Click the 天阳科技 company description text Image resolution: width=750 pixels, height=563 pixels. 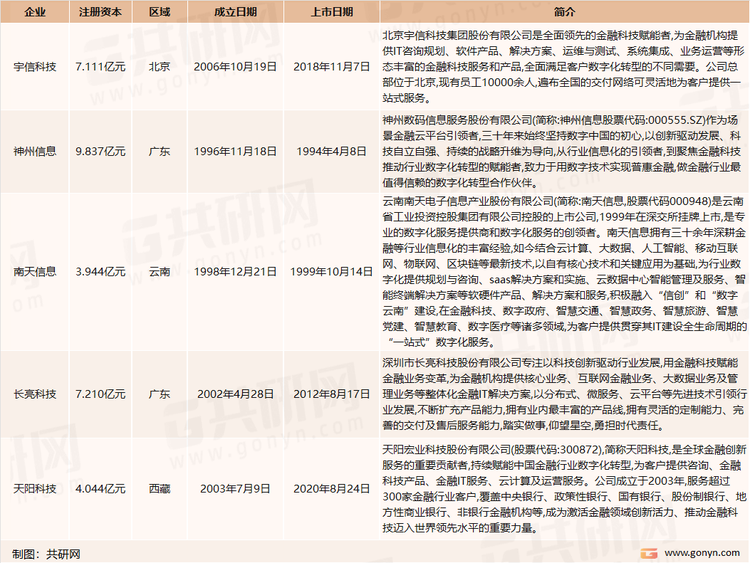pyautogui.click(x=563, y=489)
